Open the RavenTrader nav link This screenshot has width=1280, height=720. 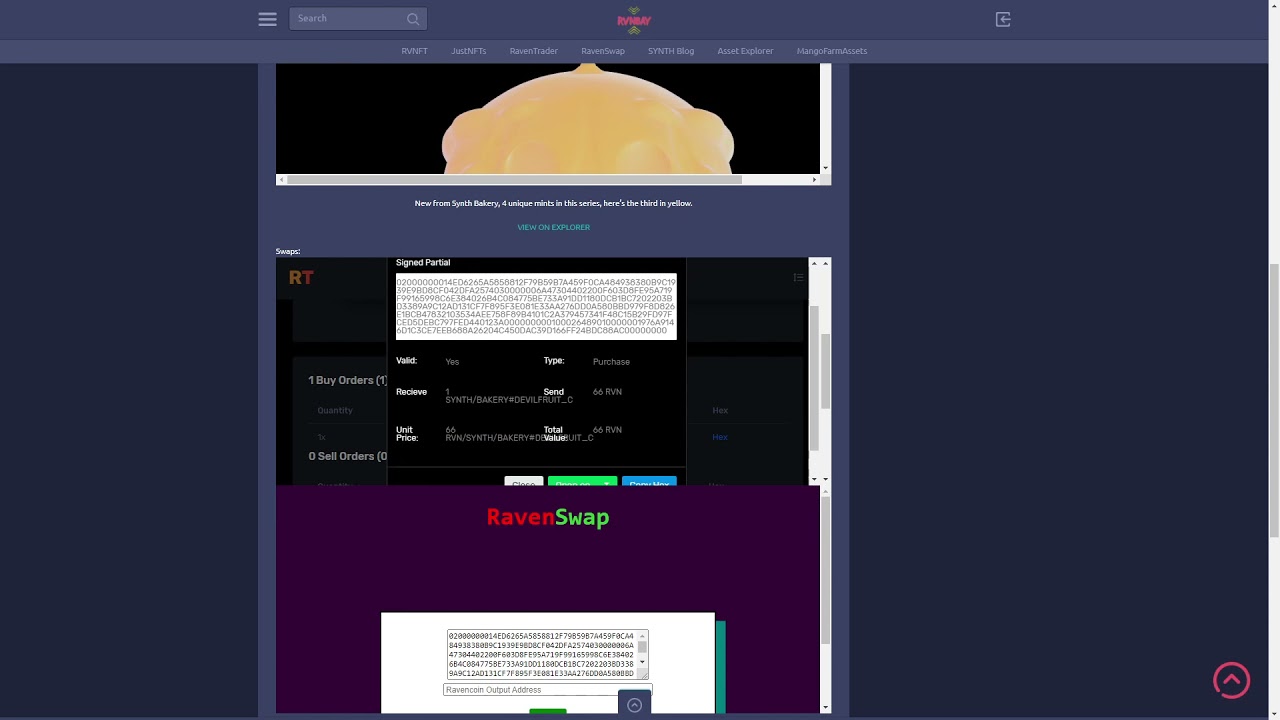[x=534, y=51]
